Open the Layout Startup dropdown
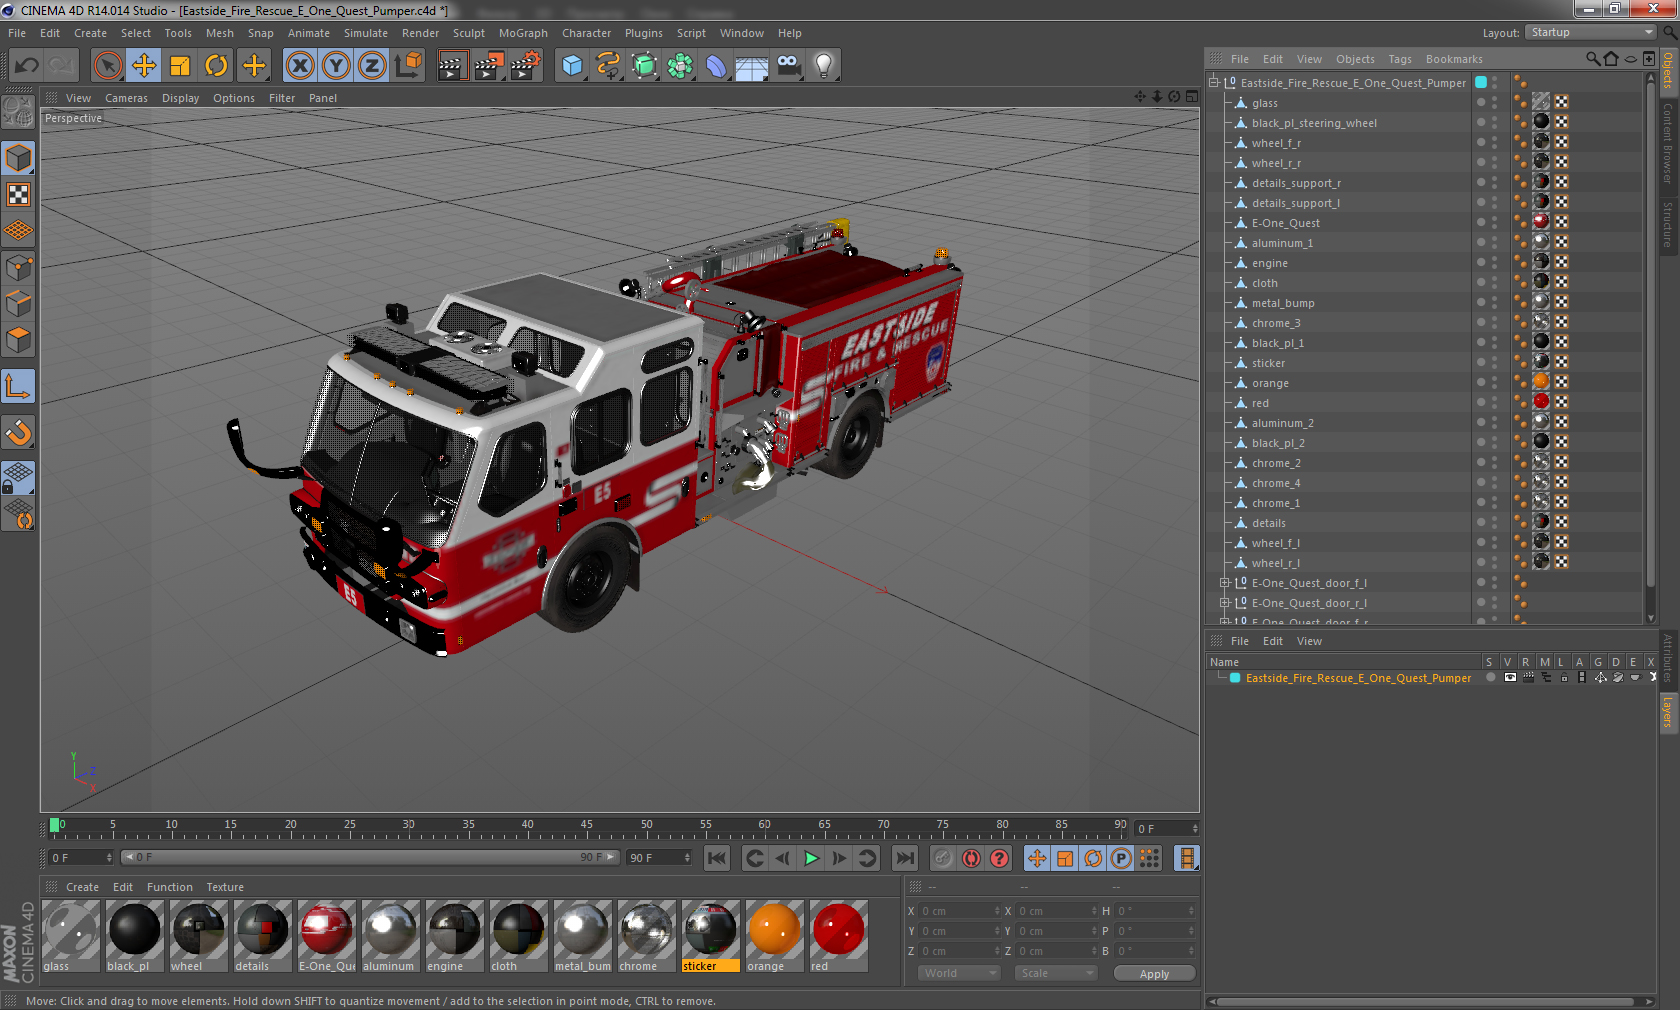This screenshot has height=1010, width=1680. [1592, 32]
